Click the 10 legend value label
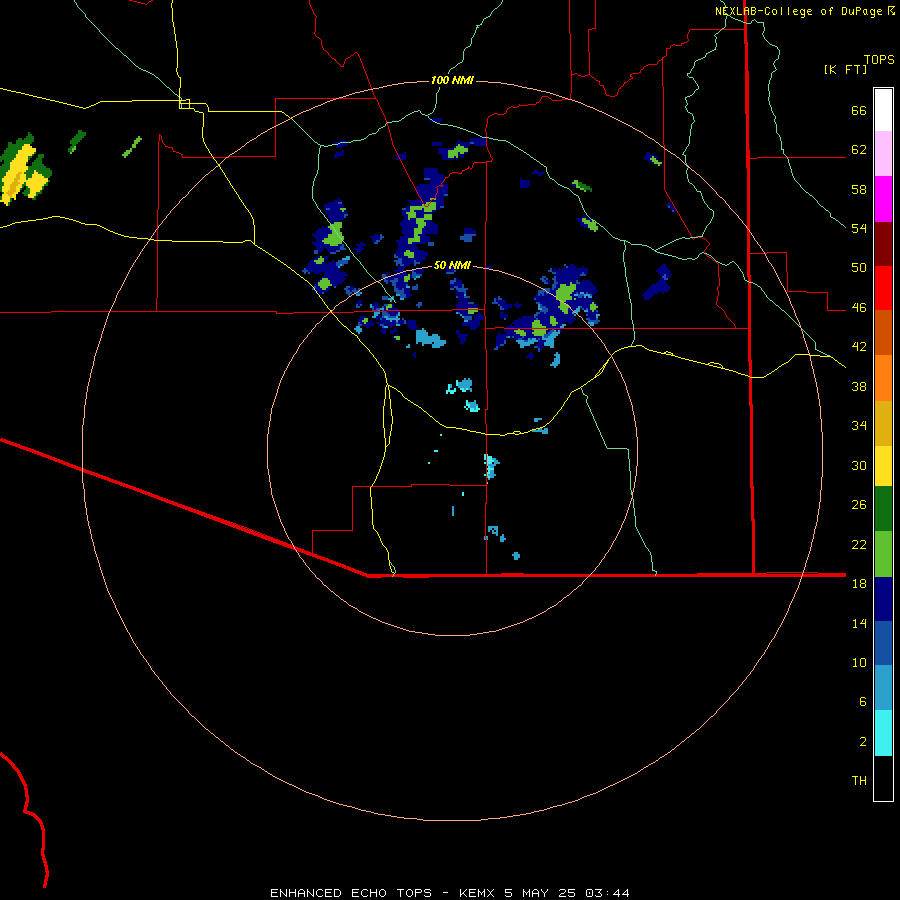The width and height of the screenshot is (900, 900). pyautogui.click(x=859, y=662)
